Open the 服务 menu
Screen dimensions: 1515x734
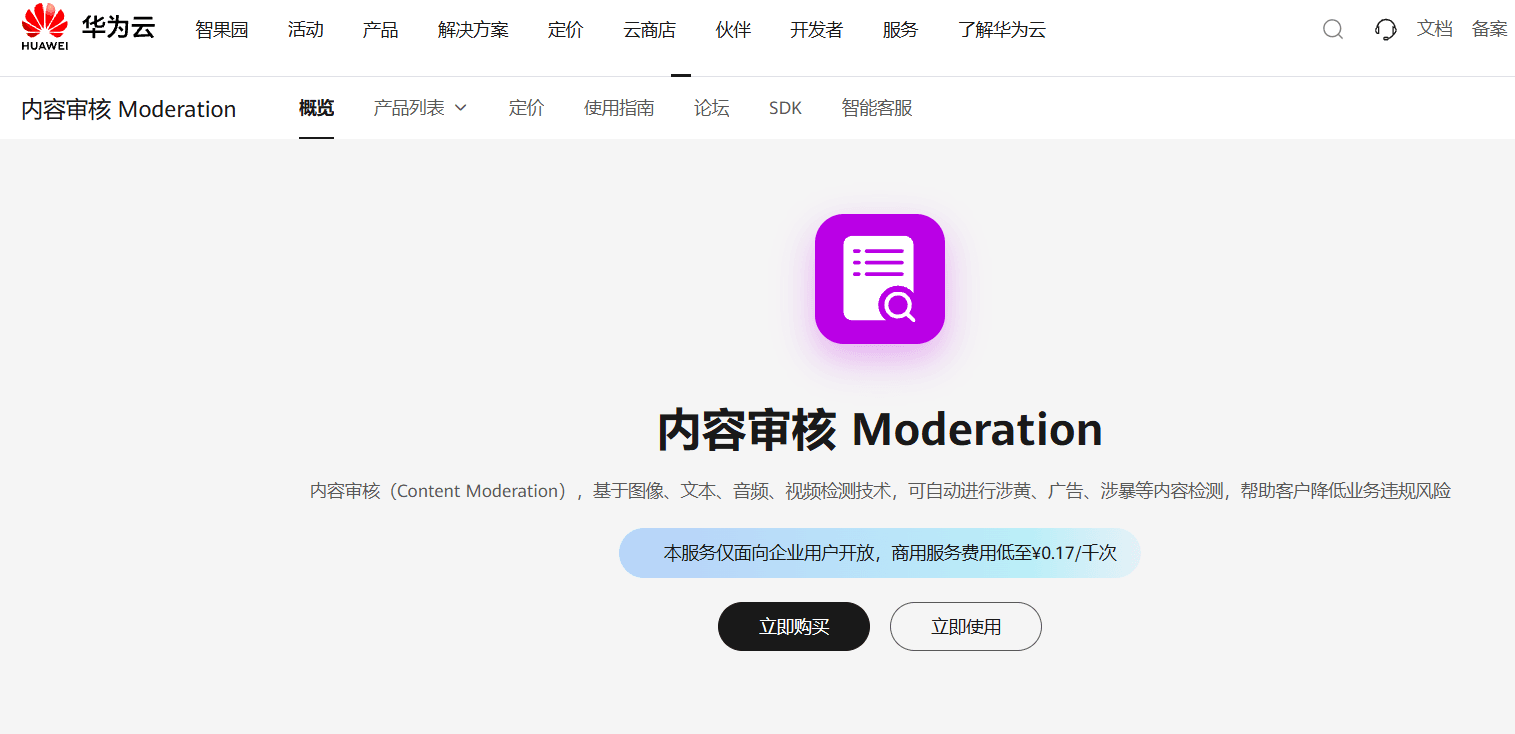click(900, 30)
